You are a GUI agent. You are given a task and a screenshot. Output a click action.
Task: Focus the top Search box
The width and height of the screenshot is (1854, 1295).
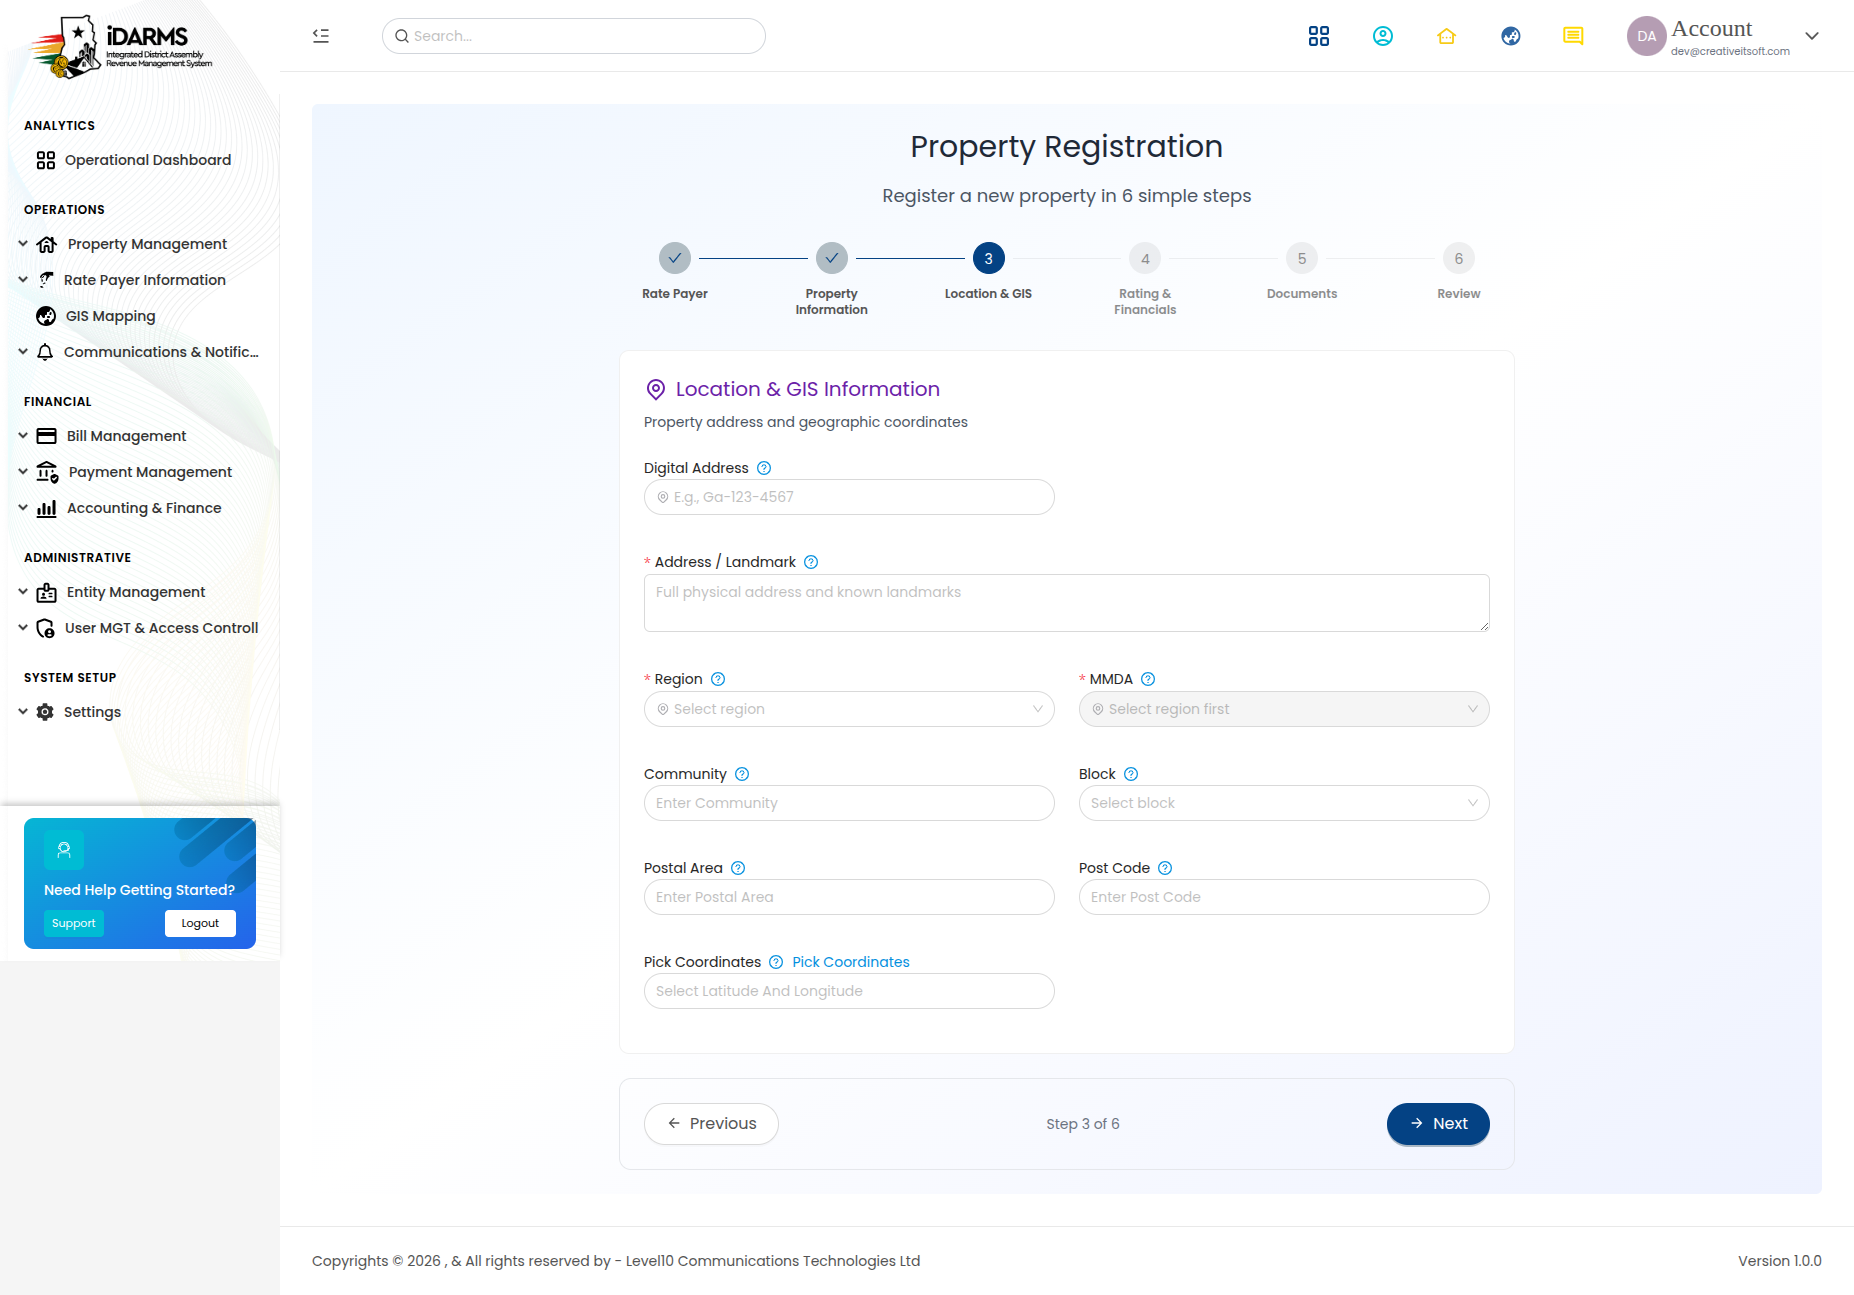574,36
